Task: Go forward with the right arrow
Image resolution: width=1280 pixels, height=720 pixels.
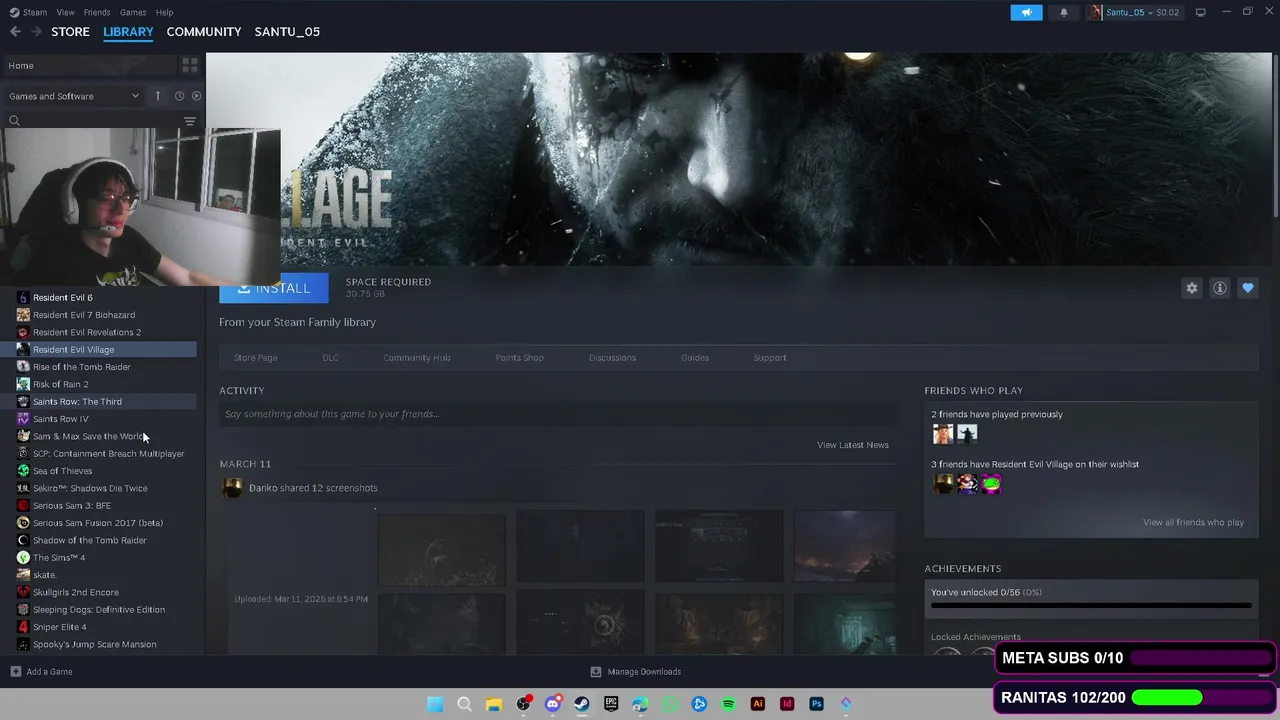Action: tap(37, 32)
